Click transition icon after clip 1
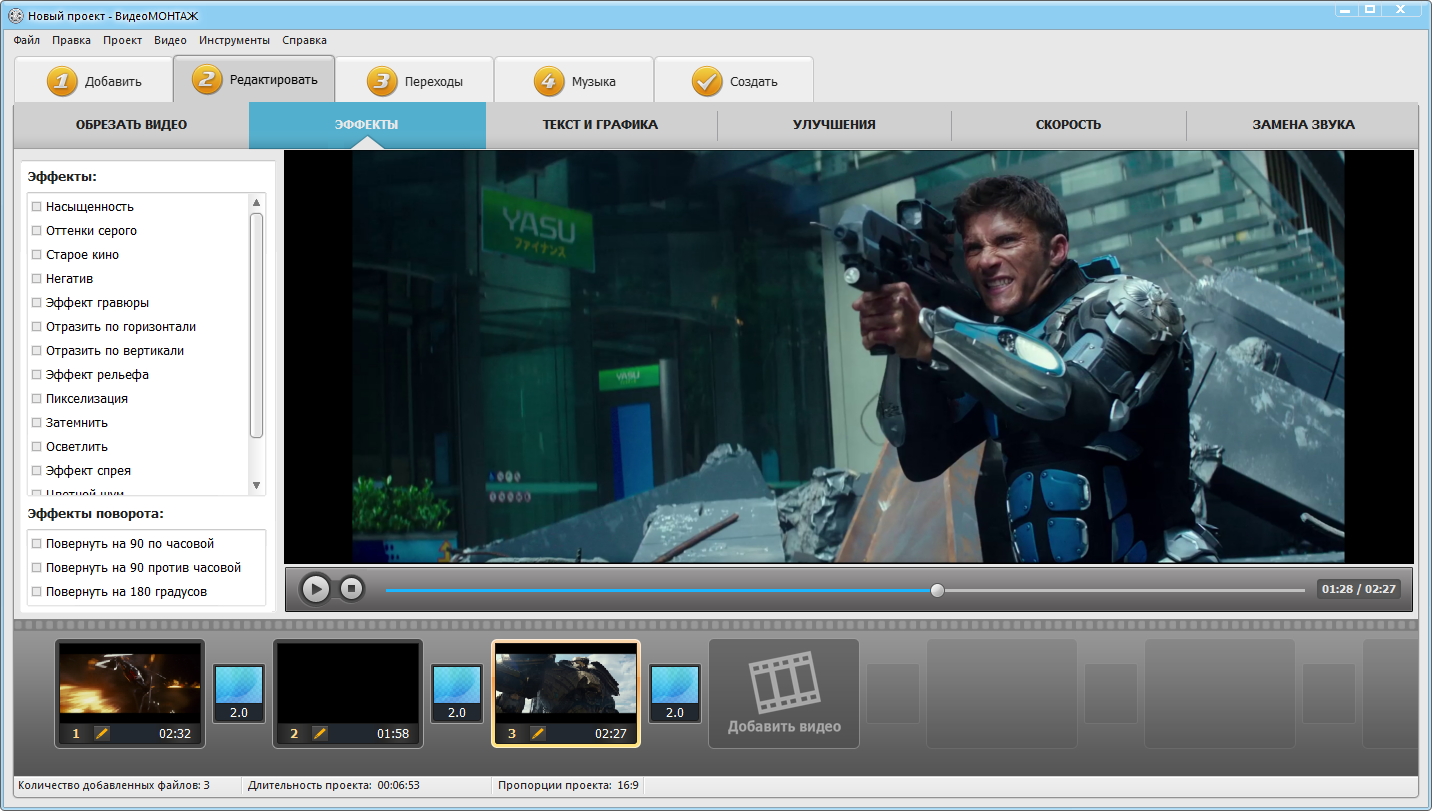Image resolution: width=1432 pixels, height=811 pixels. [239, 694]
